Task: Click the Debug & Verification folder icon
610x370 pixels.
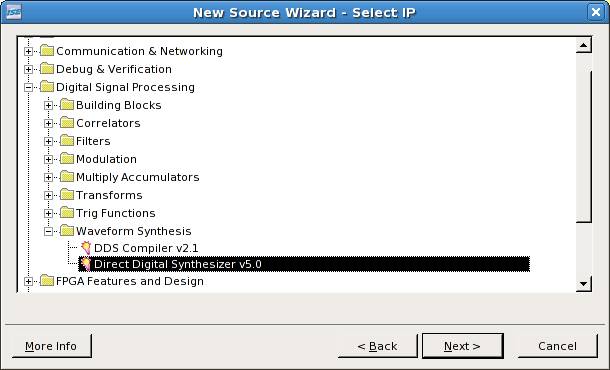Action: click(x=47, y=68)
